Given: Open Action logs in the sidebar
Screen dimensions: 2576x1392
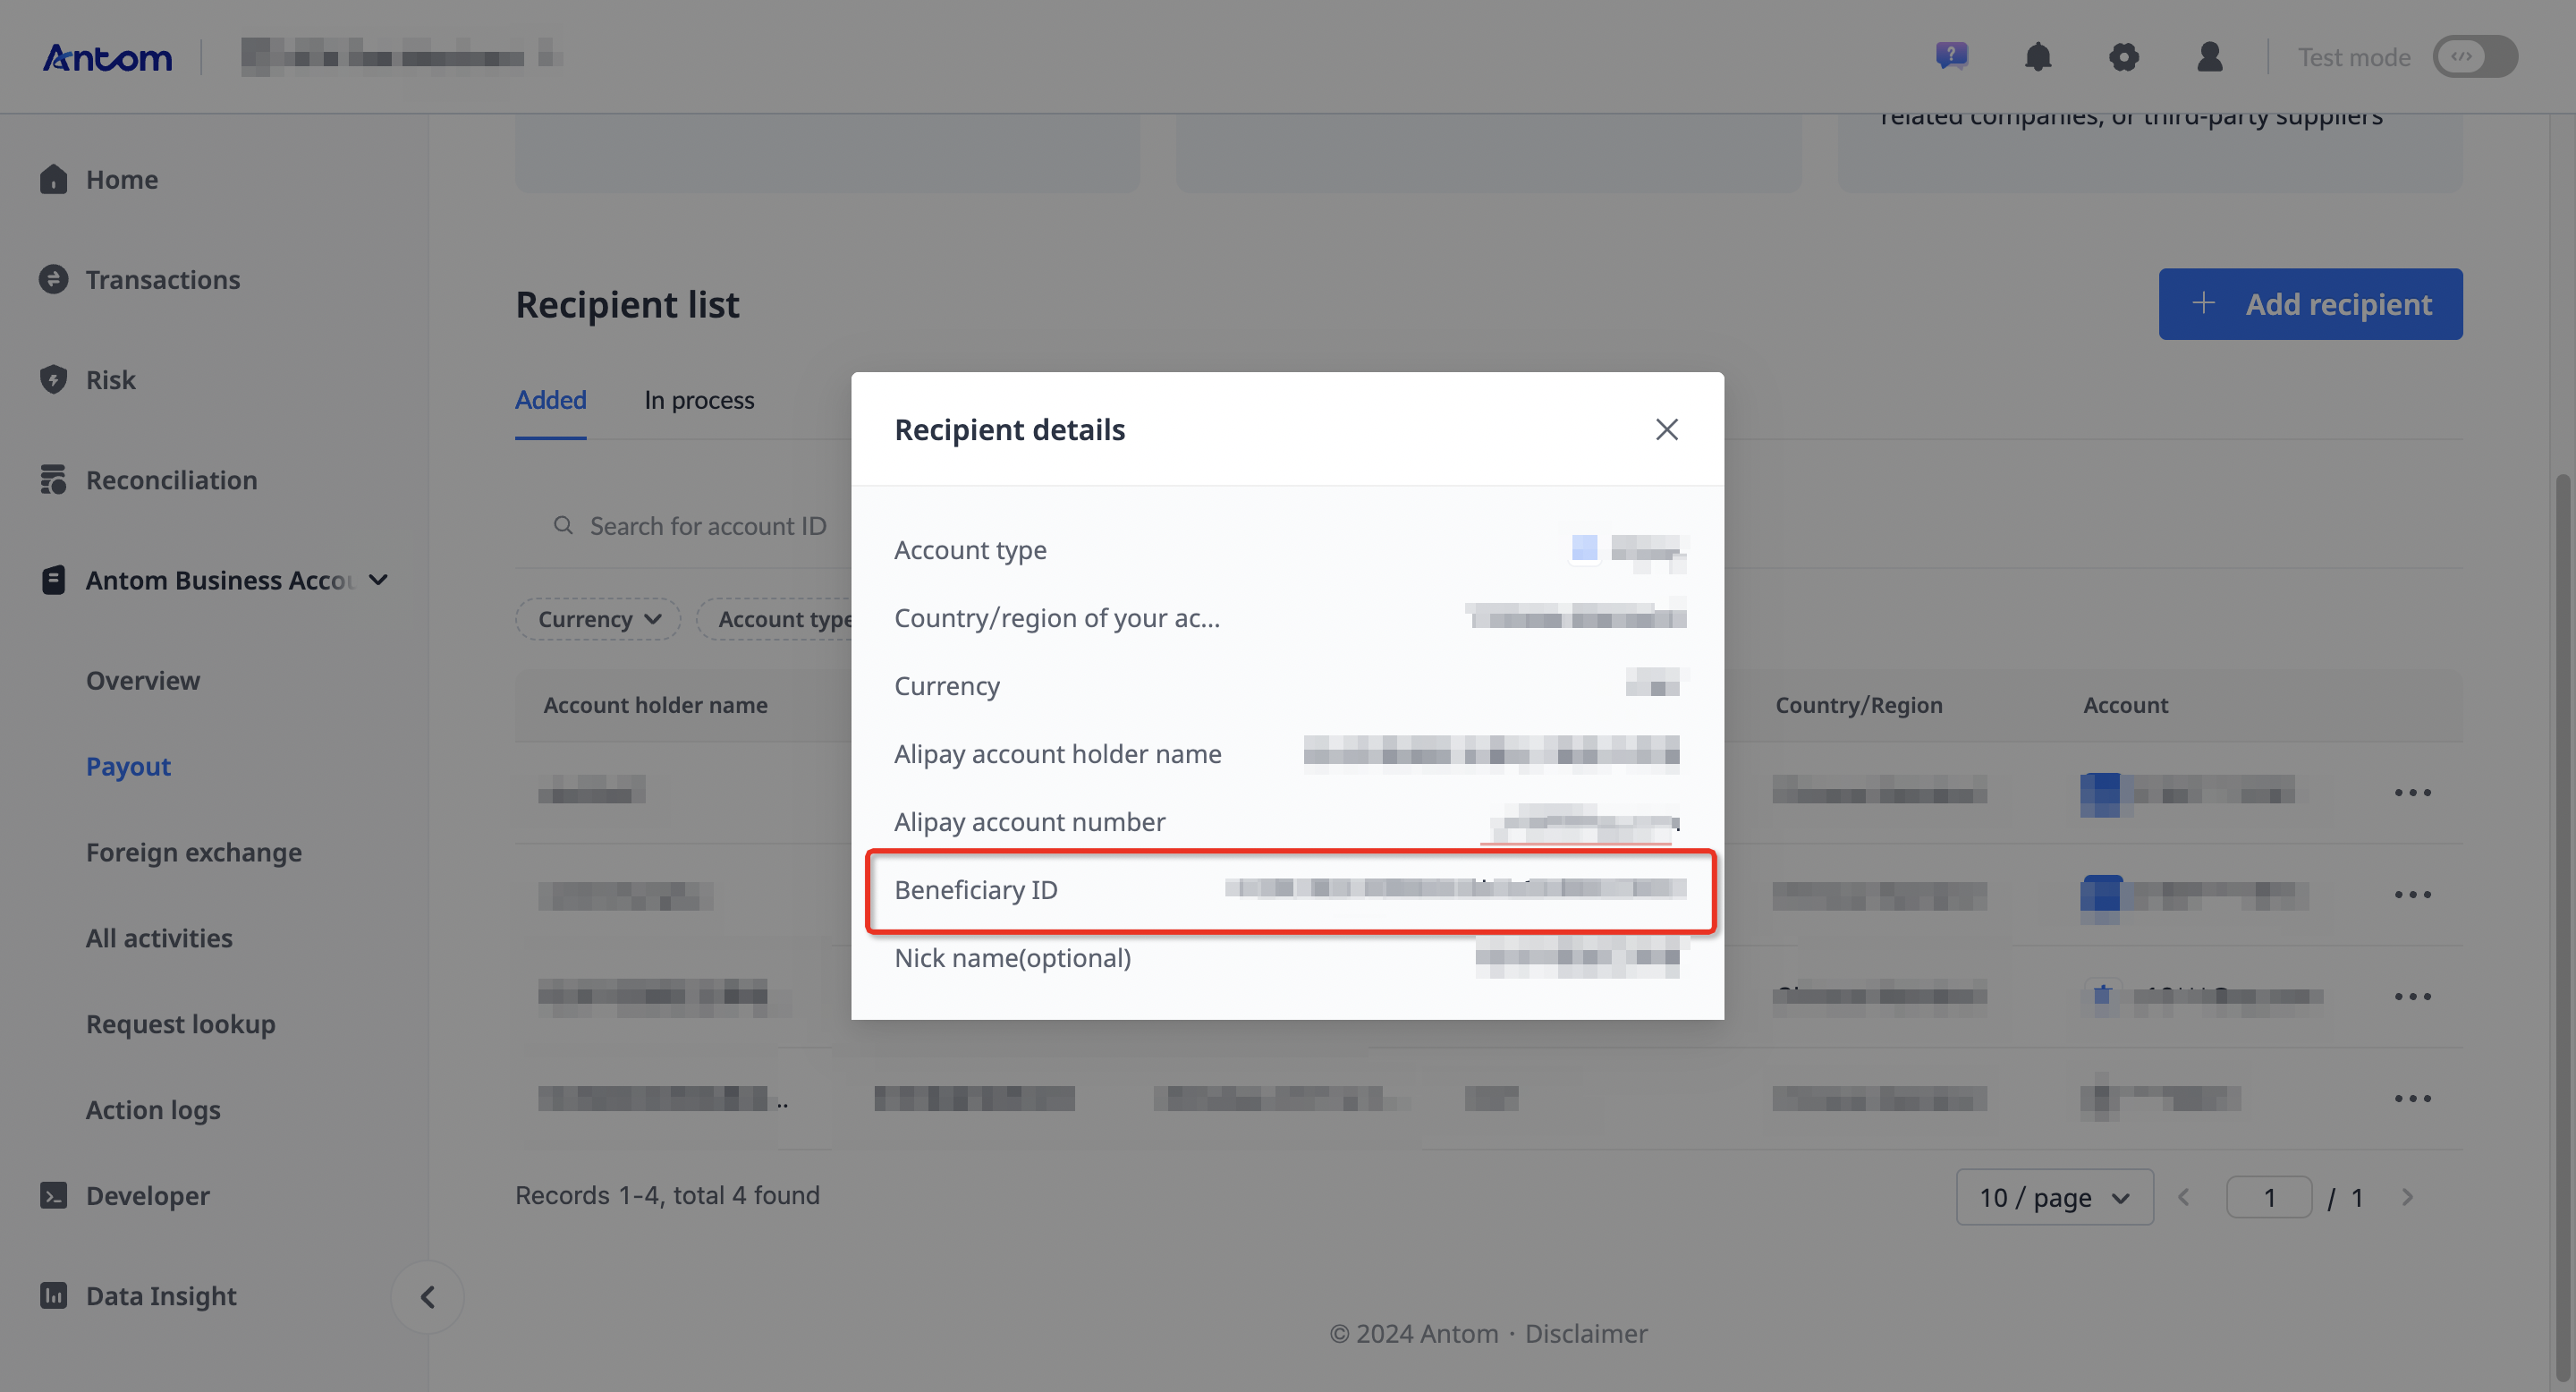Looking at the screenshot, I should (153, 1110).
